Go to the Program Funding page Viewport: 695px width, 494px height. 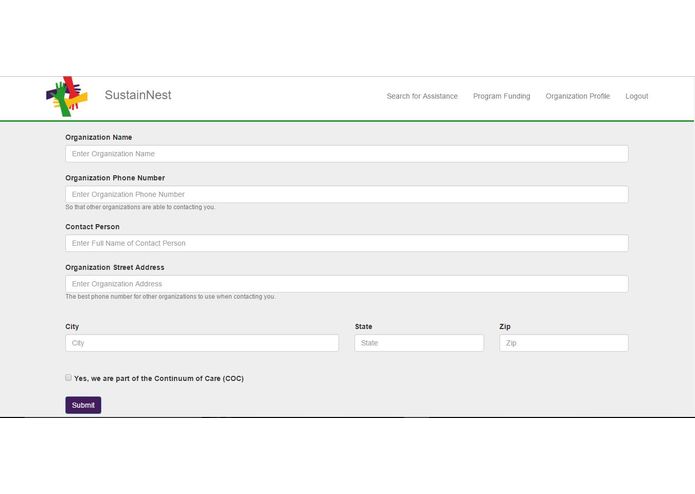[x=501, y=96]
